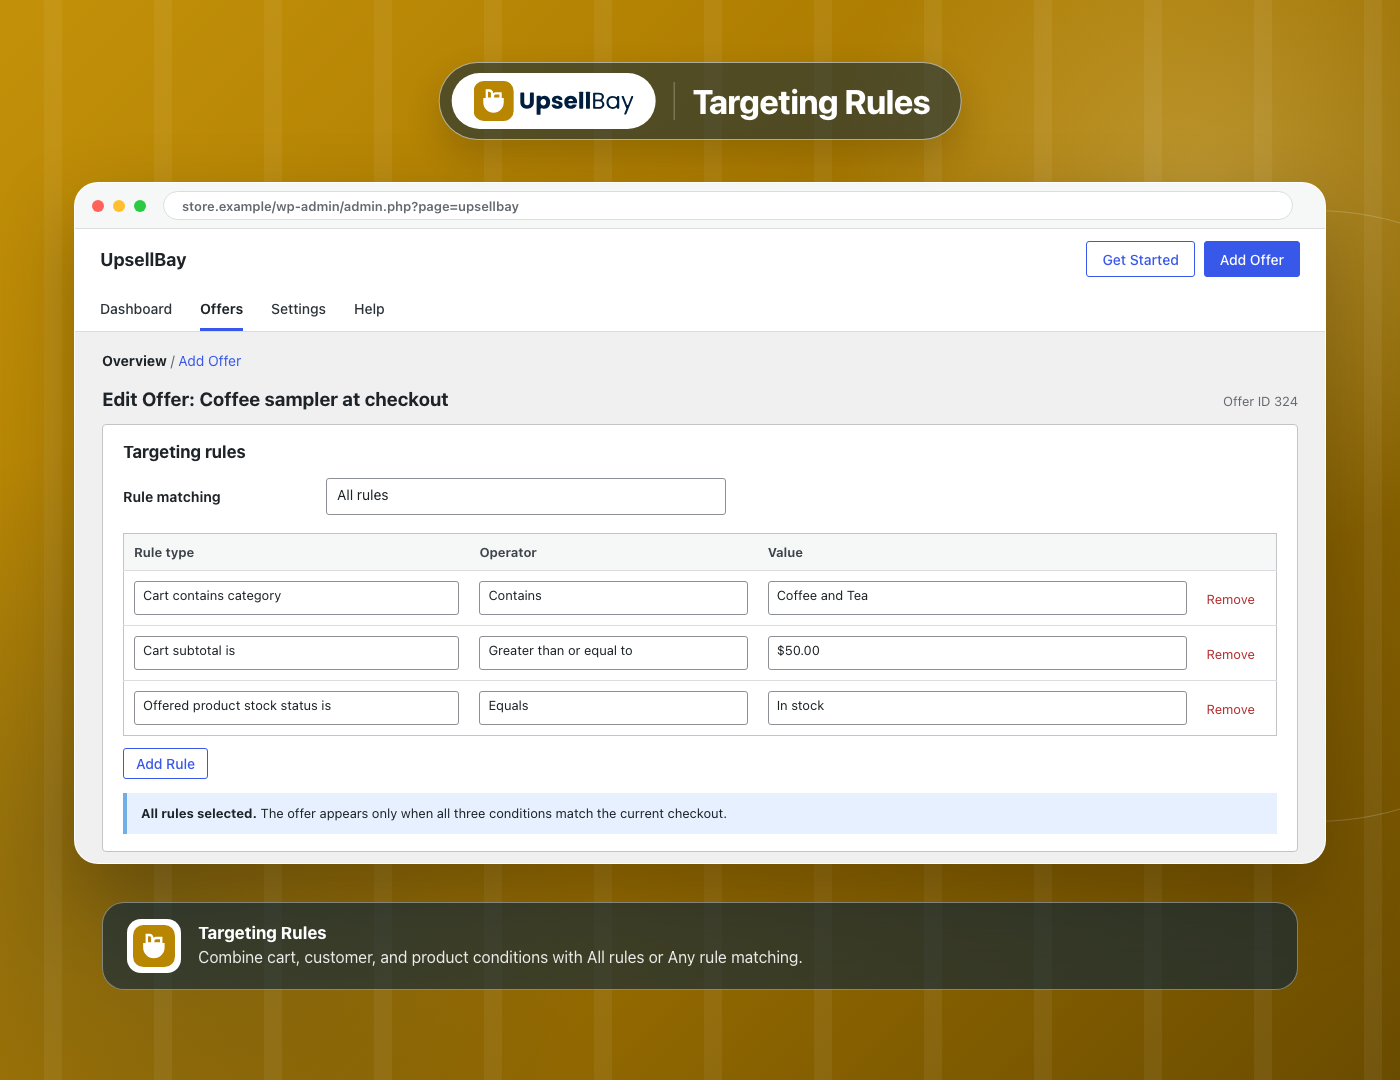The height and width of the screenshot is (1080, 1400).
Task: Open the Rule matching All rules dropdown
Action: point(526,496)
